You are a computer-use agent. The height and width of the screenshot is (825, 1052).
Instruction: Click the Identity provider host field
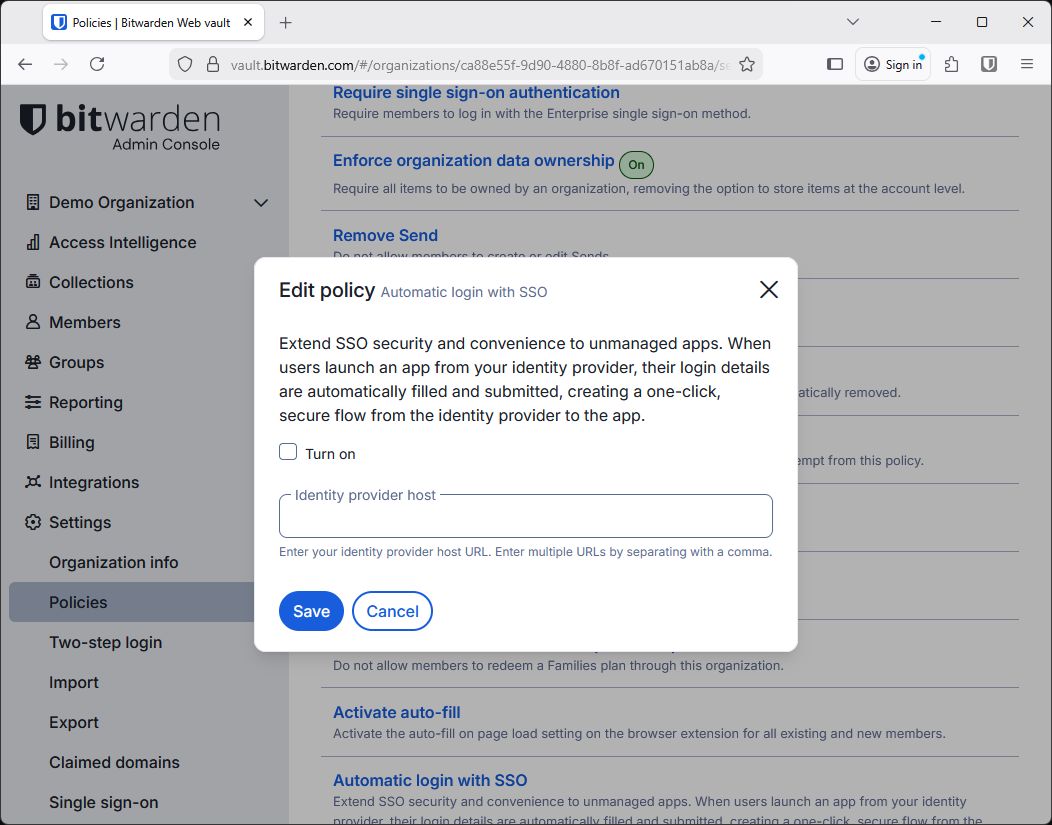tap(526, 516)
